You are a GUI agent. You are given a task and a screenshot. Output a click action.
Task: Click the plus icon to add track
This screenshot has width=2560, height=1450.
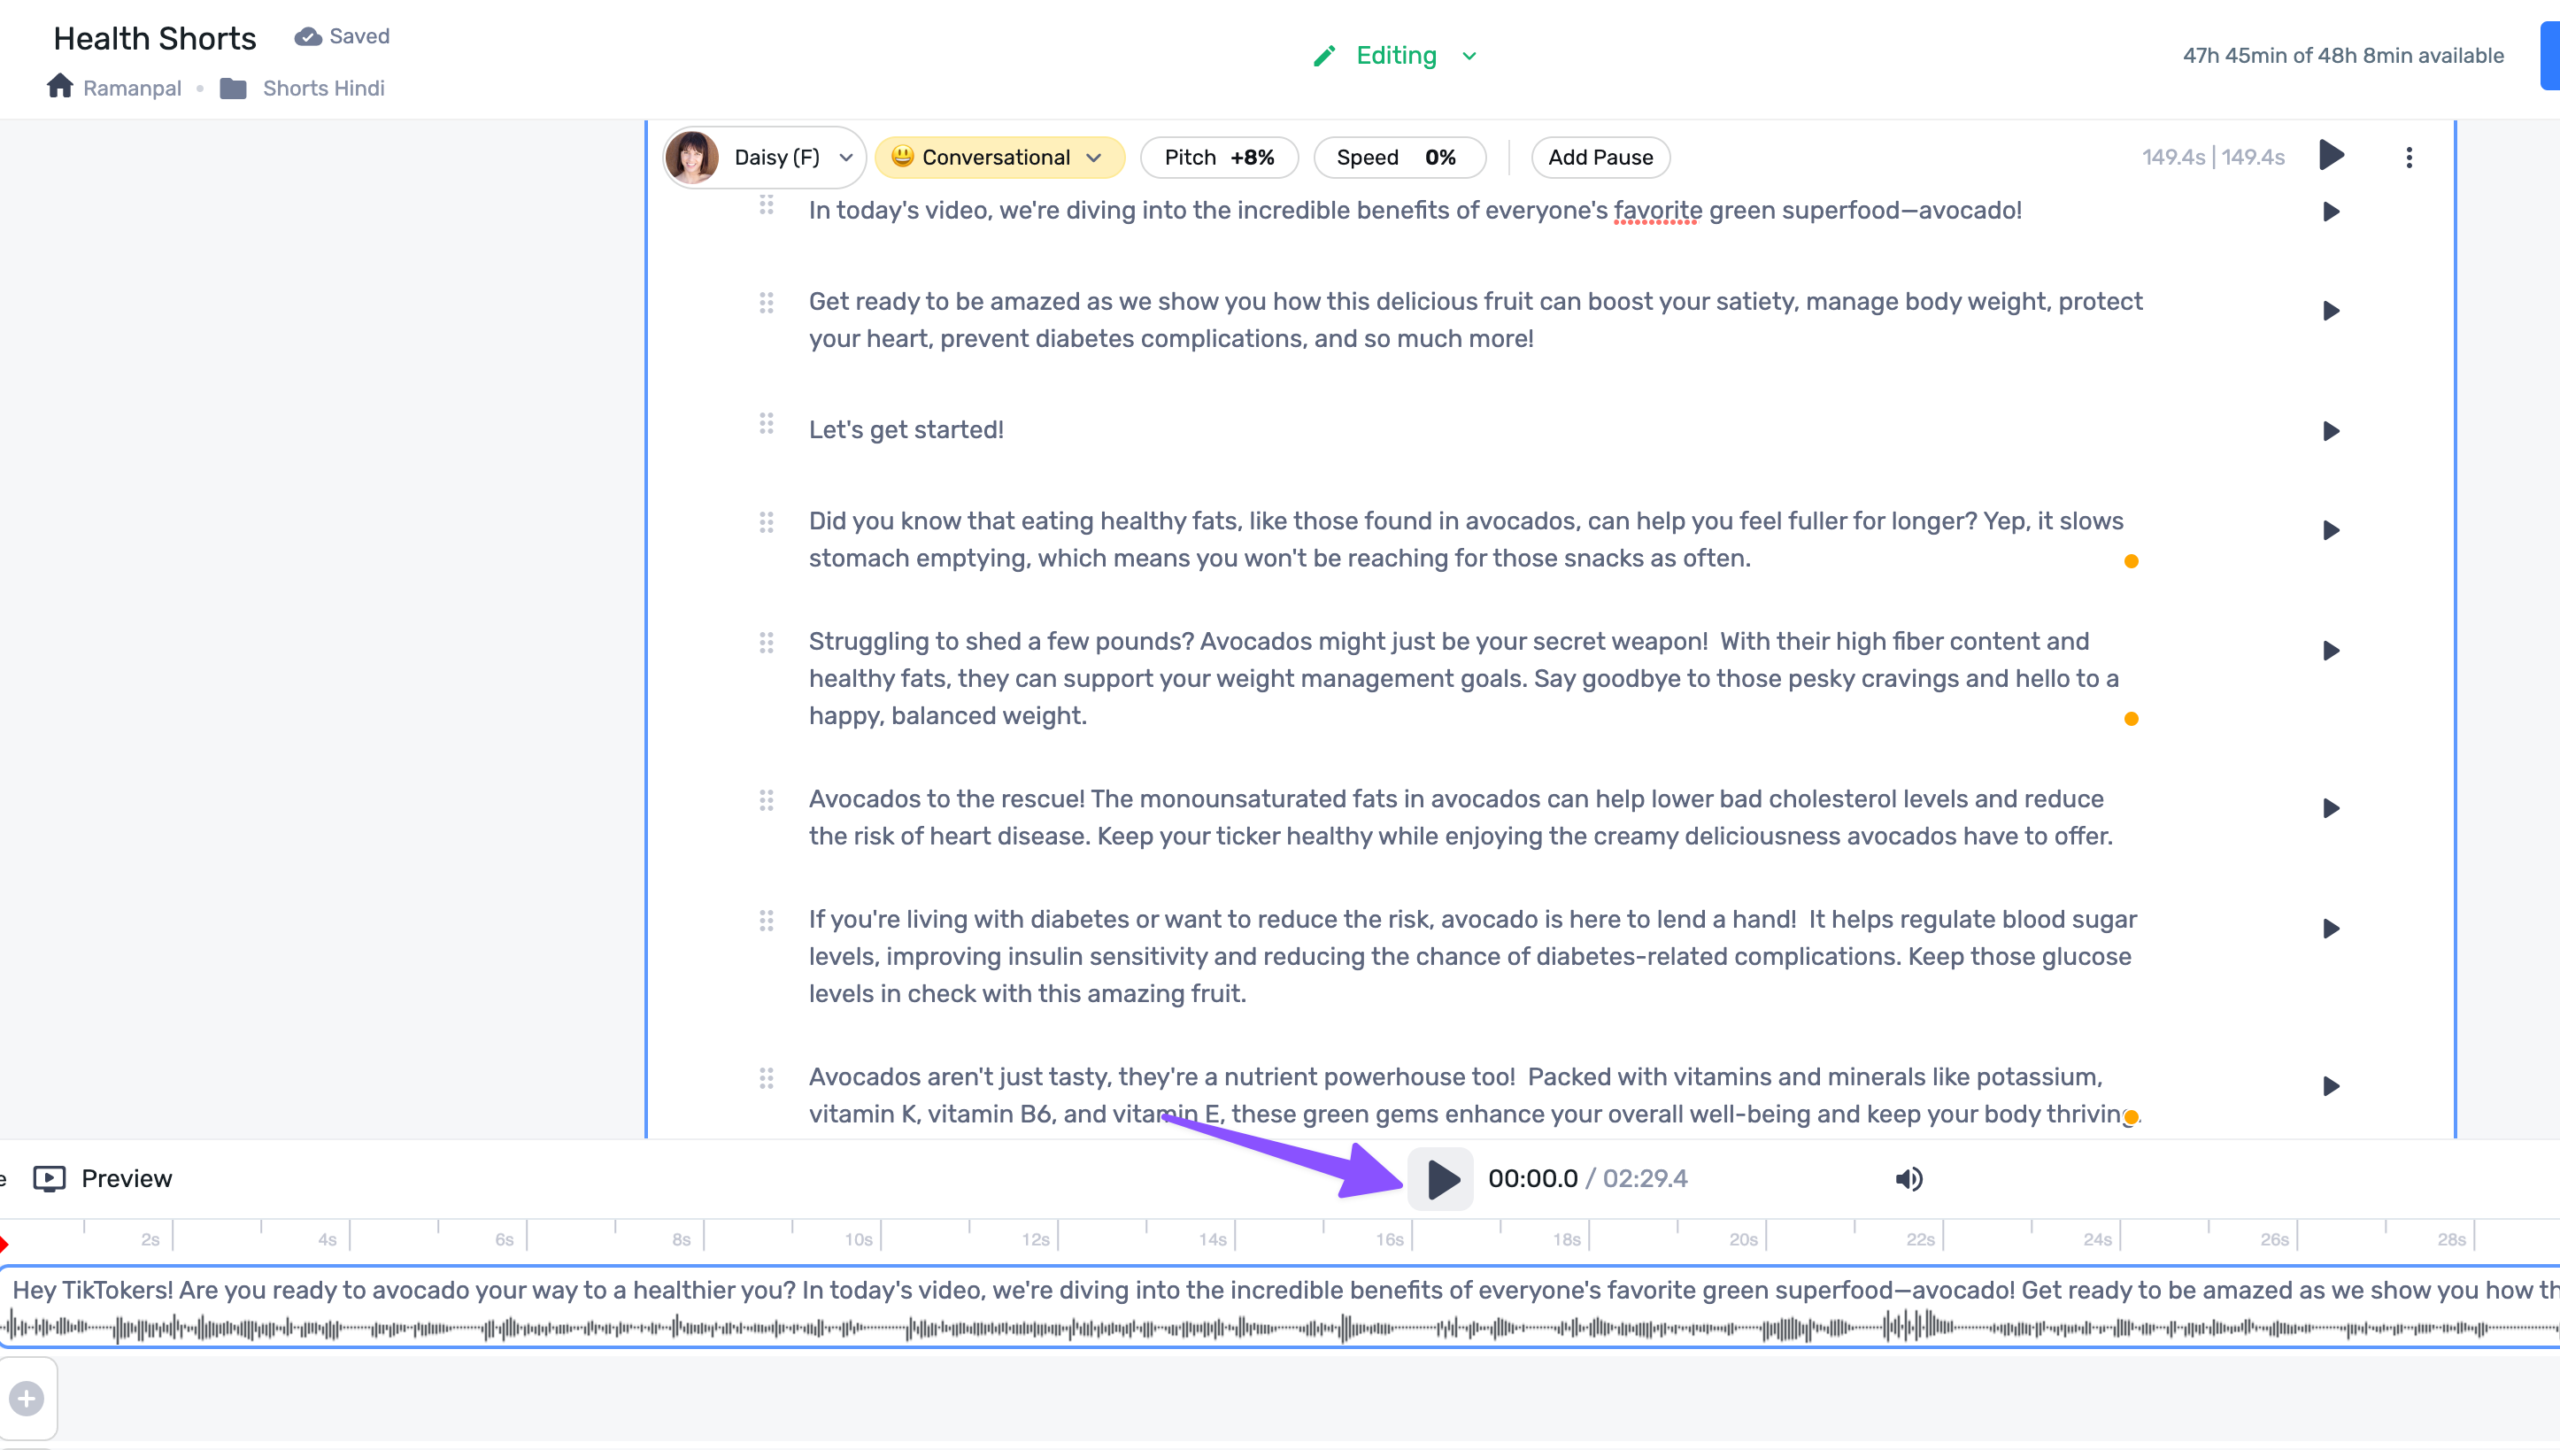[x=27, y=1398]
